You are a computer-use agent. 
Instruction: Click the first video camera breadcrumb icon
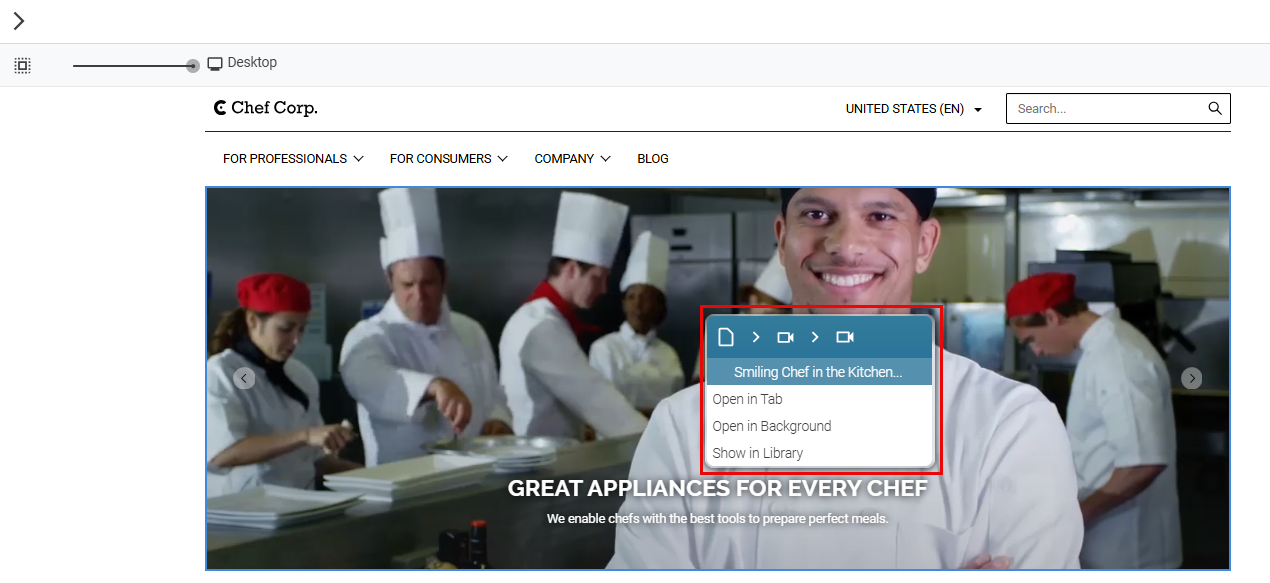[x=785, y=338]
